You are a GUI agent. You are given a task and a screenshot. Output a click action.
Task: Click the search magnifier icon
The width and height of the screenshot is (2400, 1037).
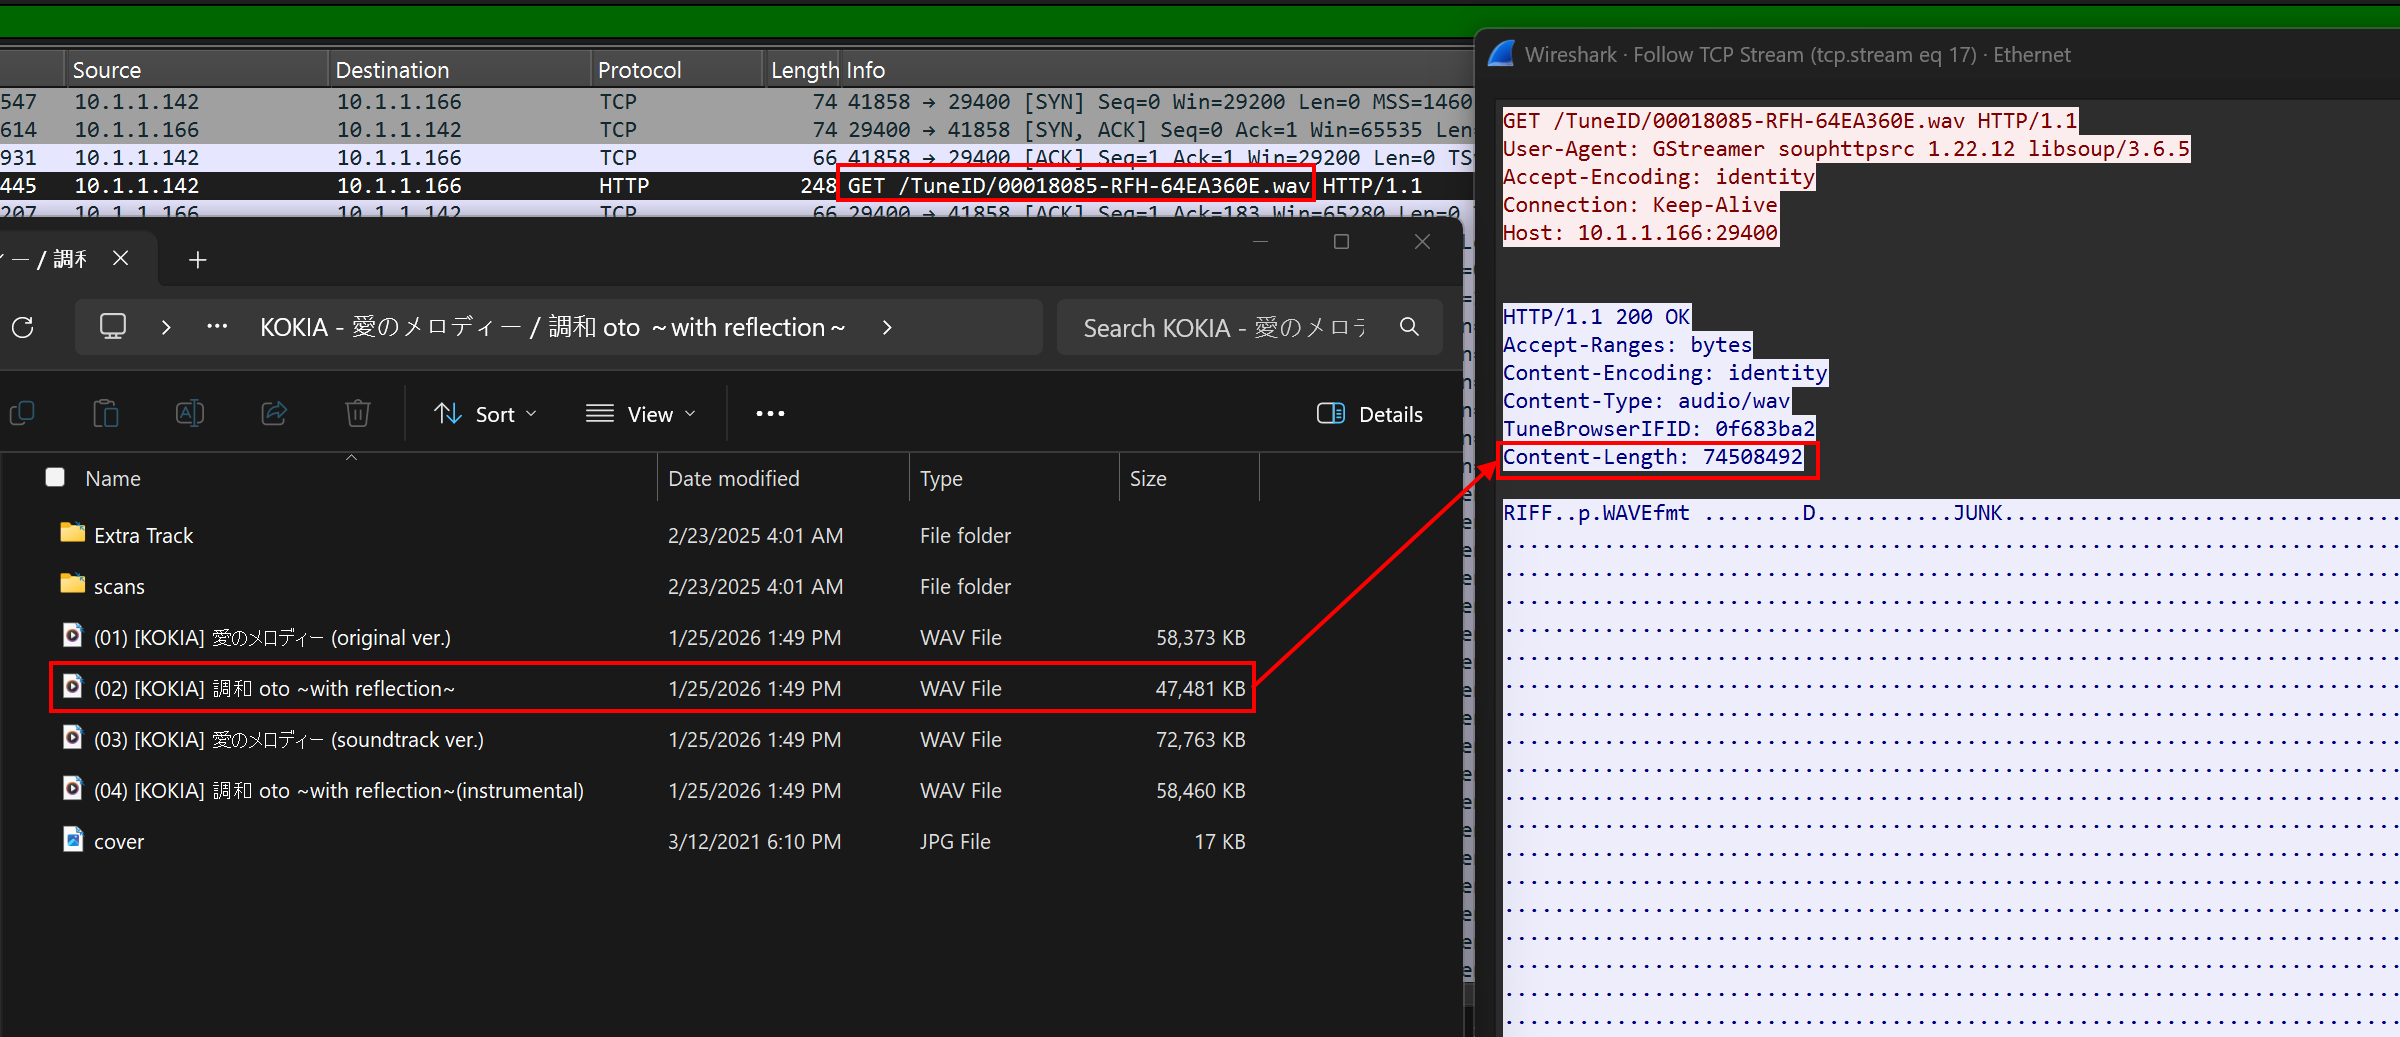click(x=1409, y=327)
